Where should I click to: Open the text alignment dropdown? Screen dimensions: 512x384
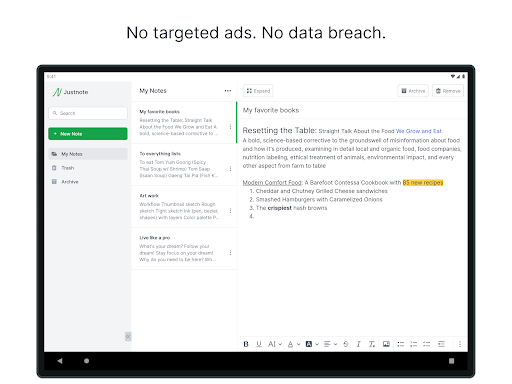[x=330, y=344]
